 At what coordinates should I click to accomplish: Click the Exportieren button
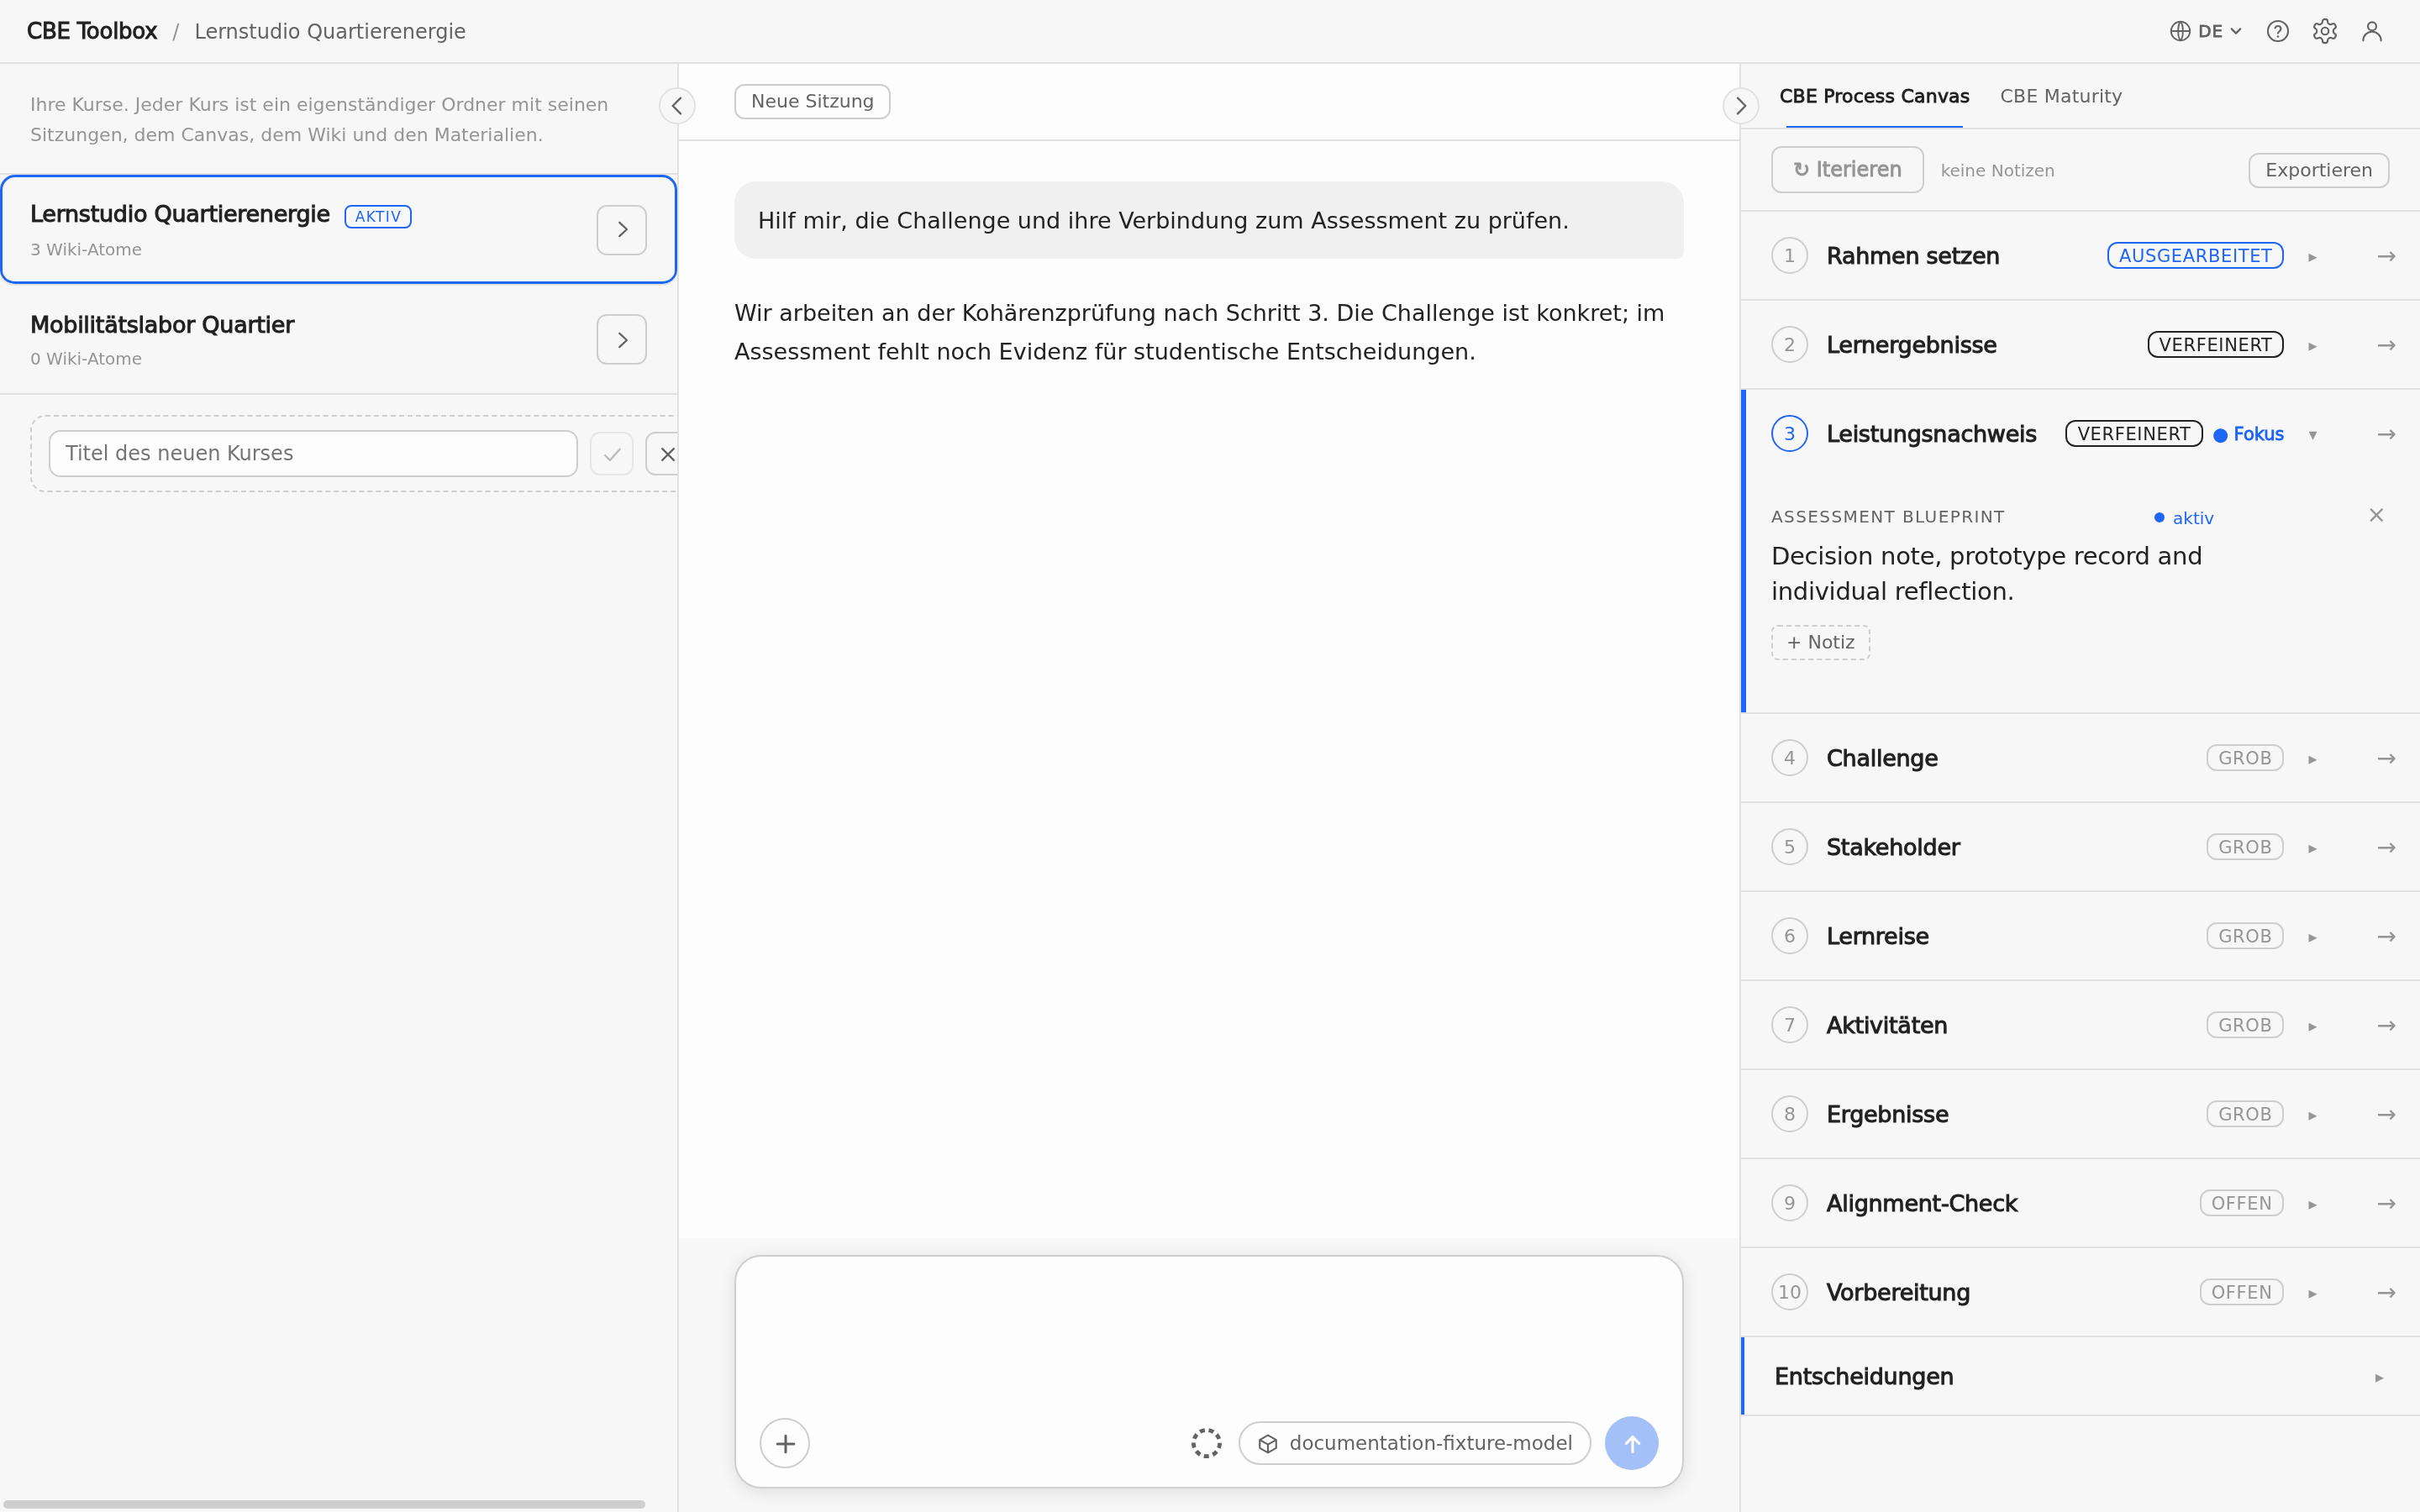tap(2318, 170)
